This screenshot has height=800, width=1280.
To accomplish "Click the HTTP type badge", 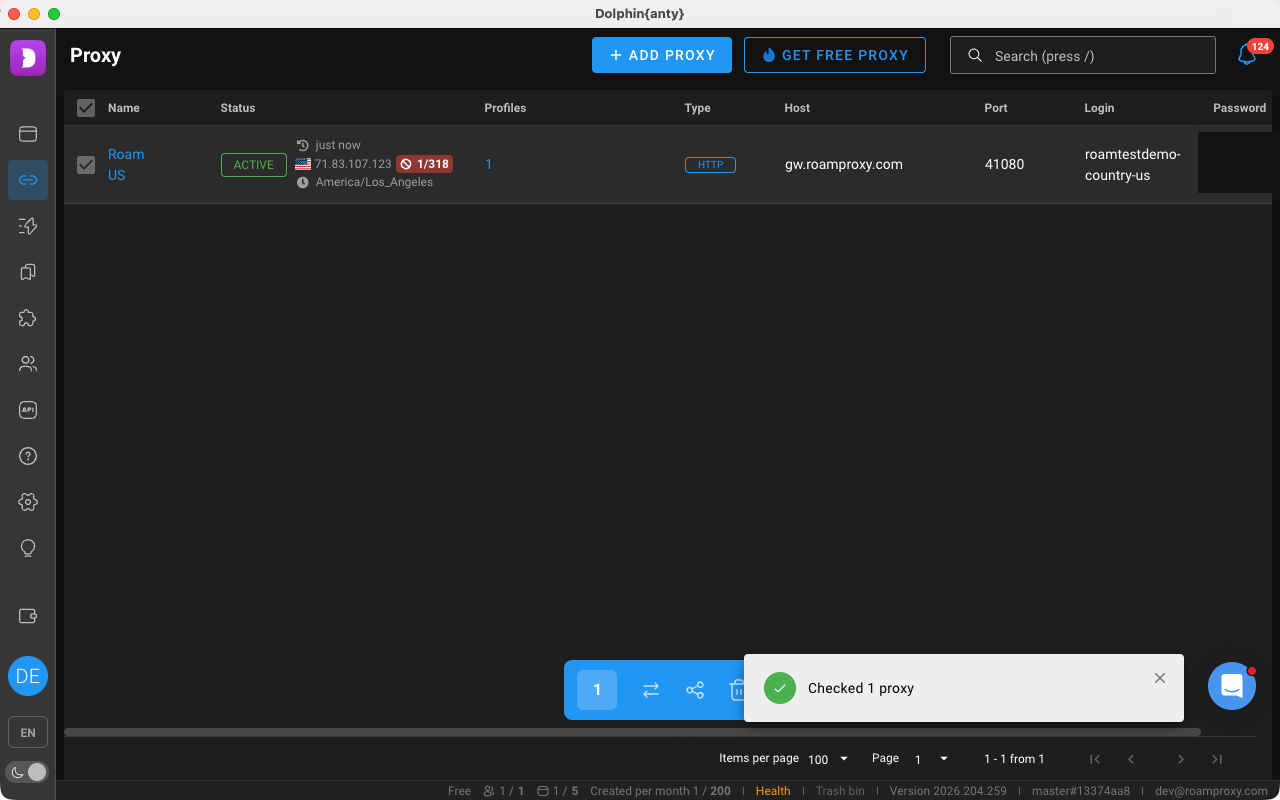I will tap(710, 165).
